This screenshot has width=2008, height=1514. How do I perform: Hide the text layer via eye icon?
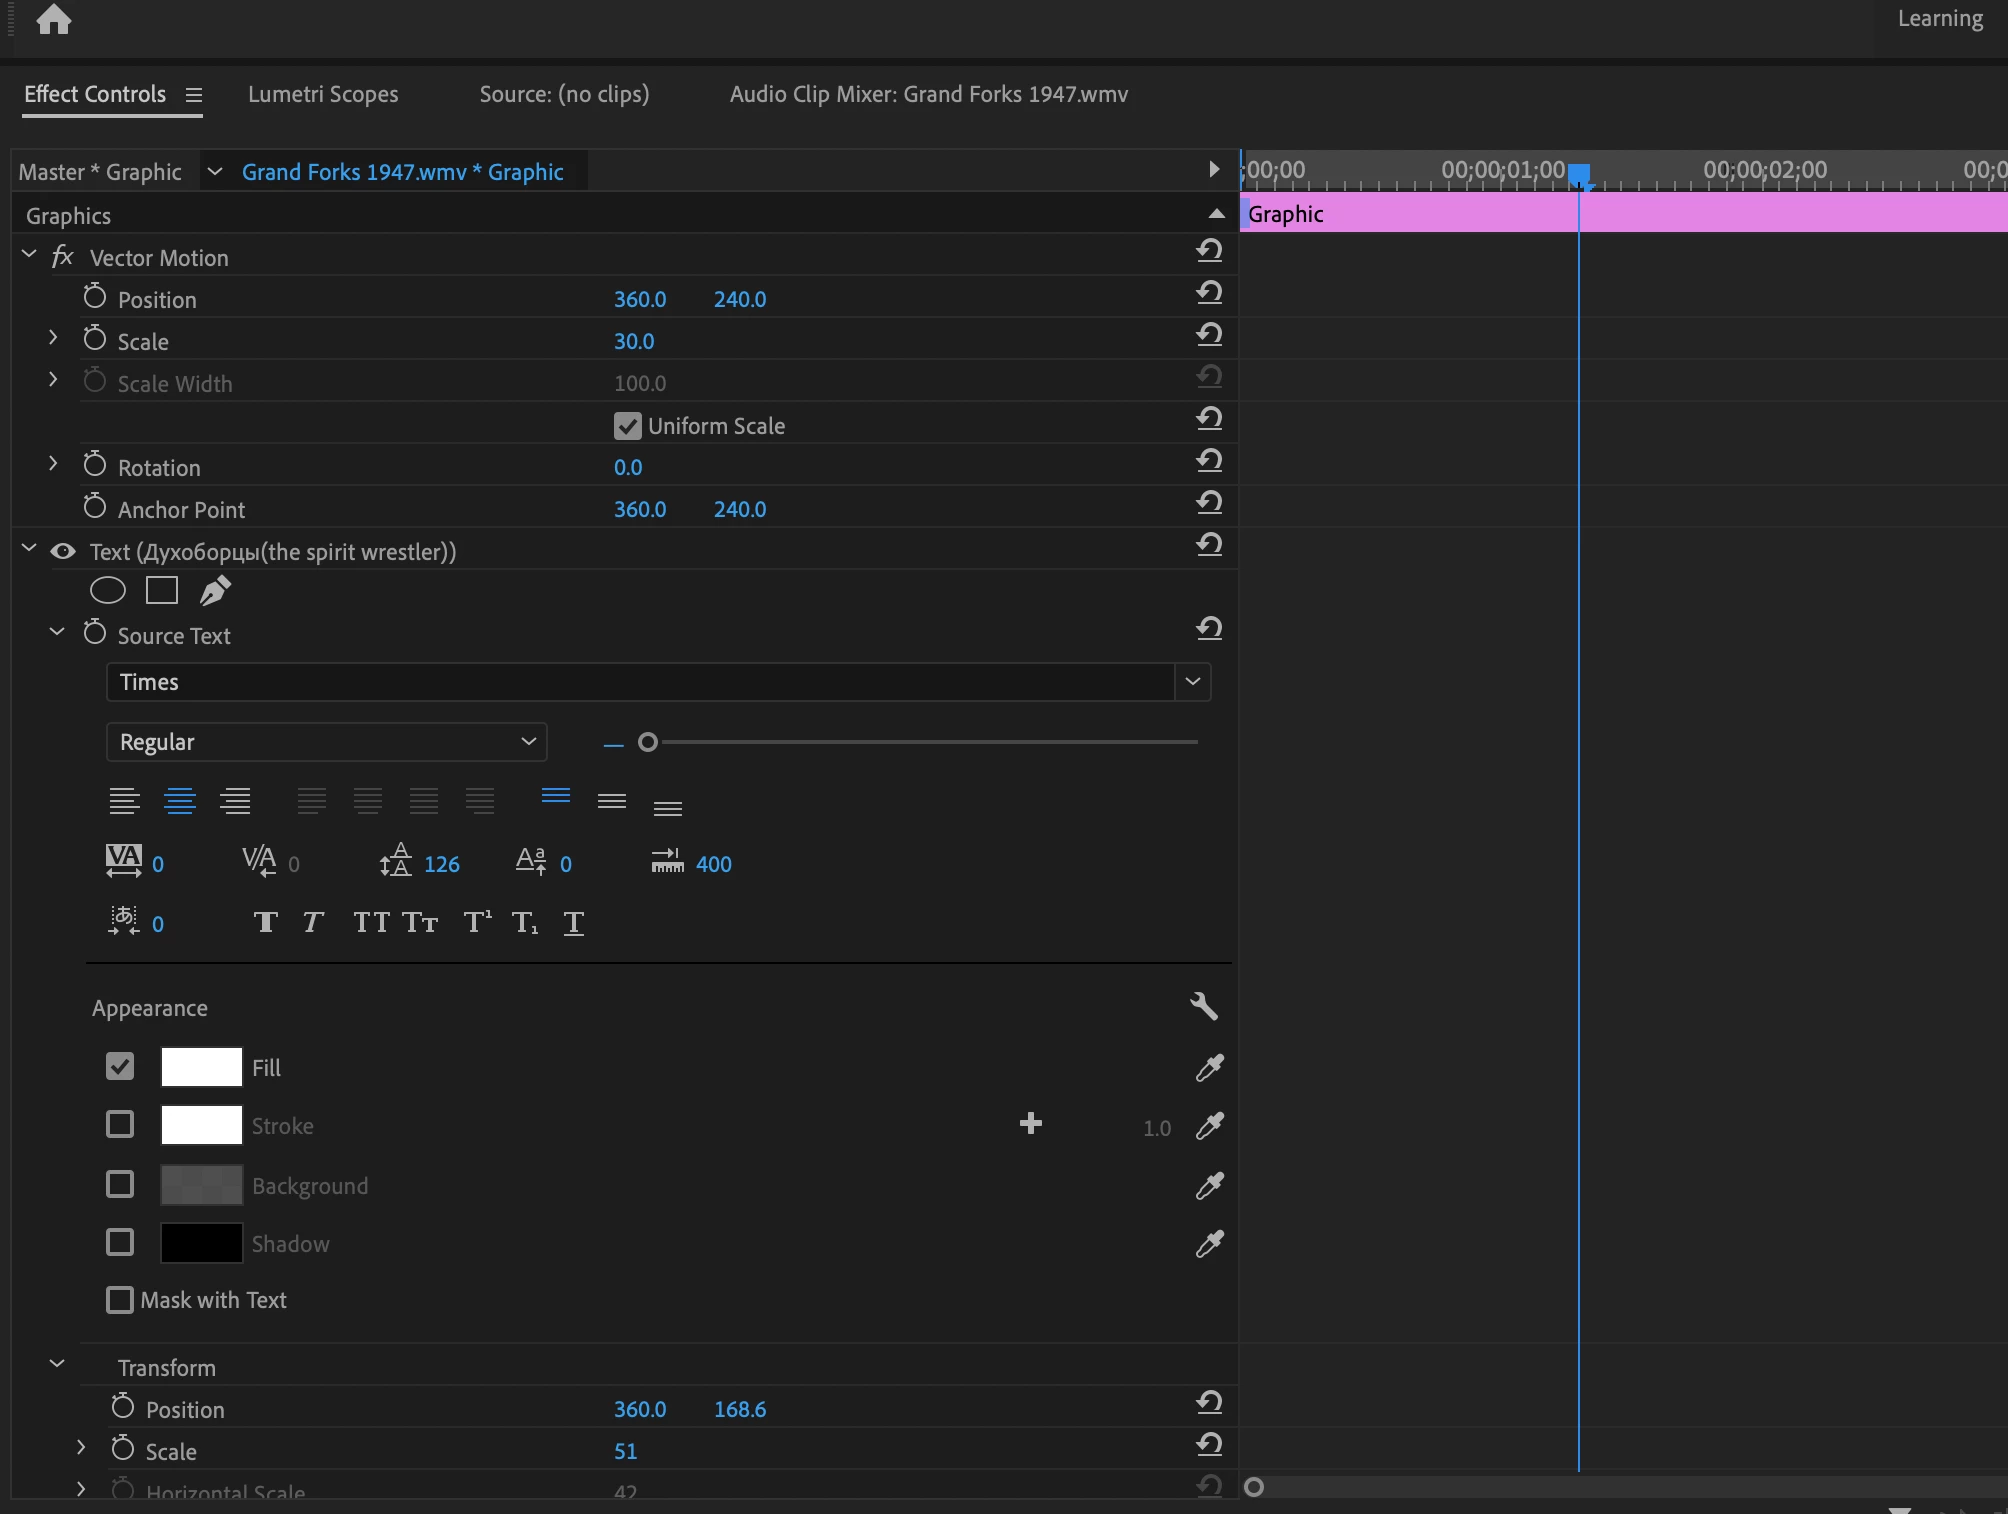click(x=63, y=551)
